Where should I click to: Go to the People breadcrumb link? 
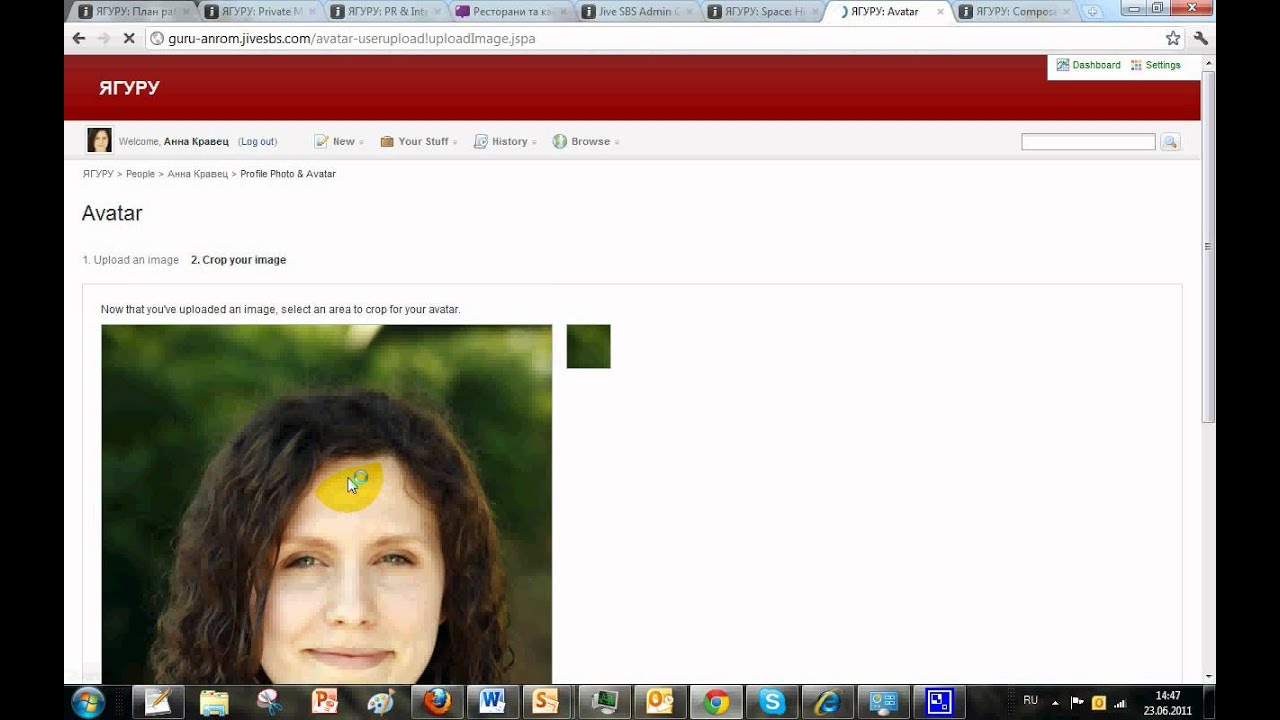140,174
